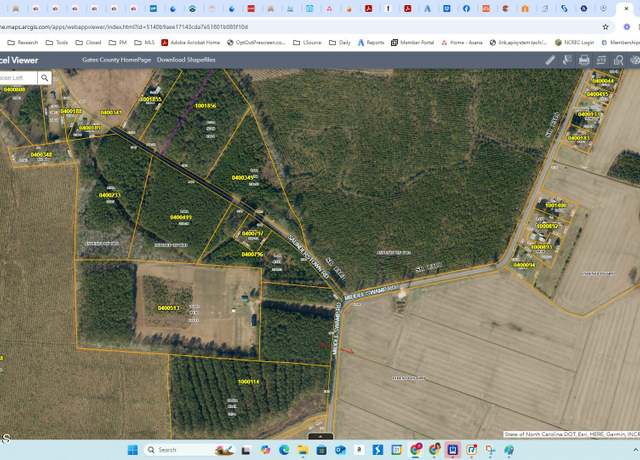Select parcel label 0400348 on map

tap(41, 155)
